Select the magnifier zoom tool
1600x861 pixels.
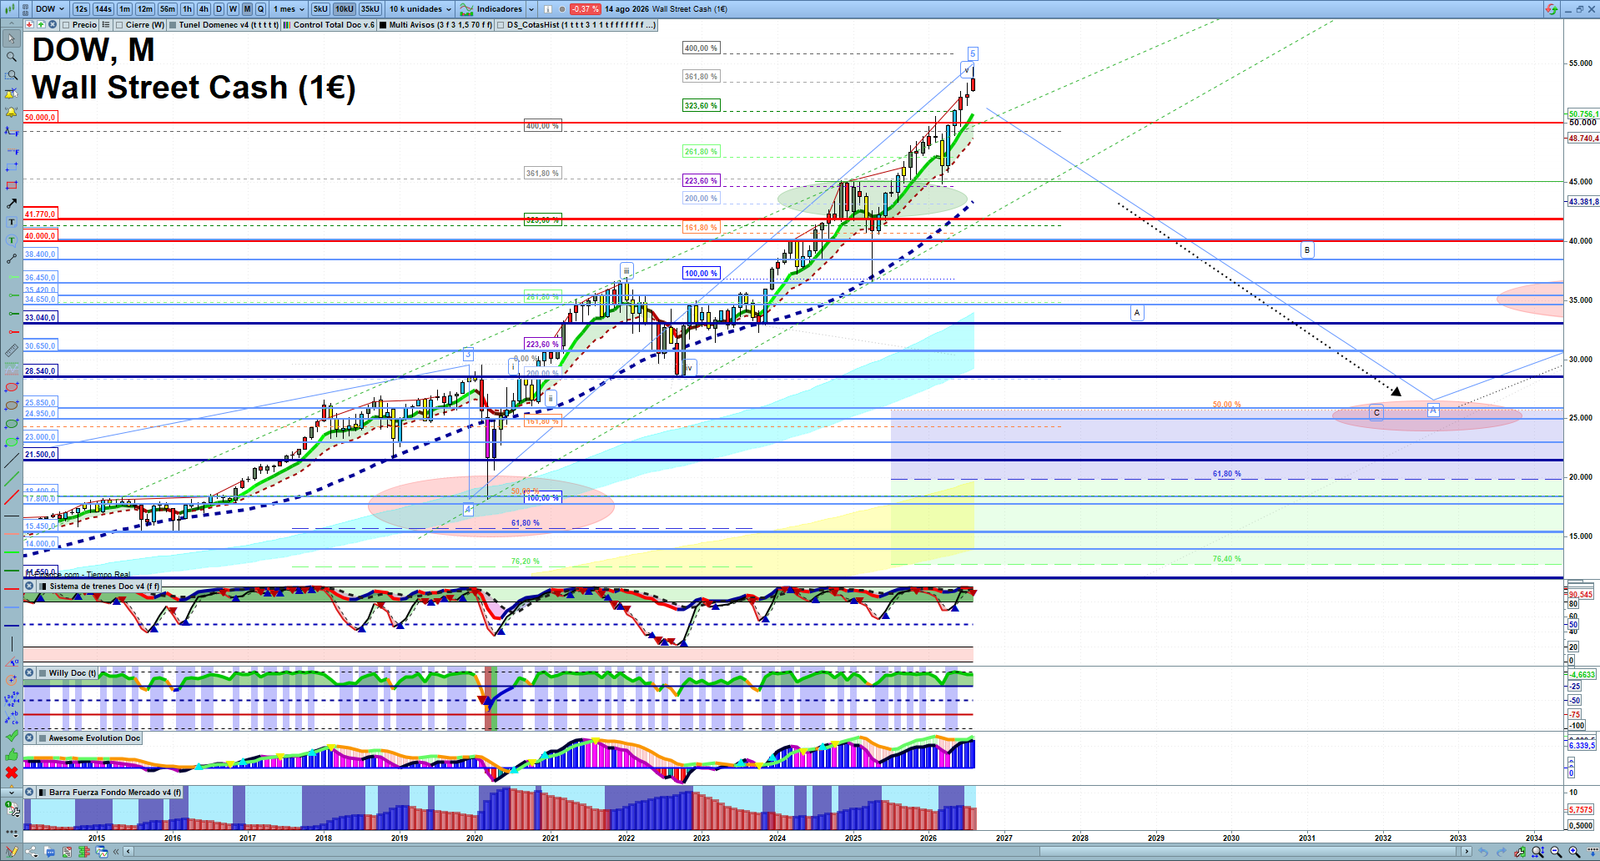[x=11, y=56]
